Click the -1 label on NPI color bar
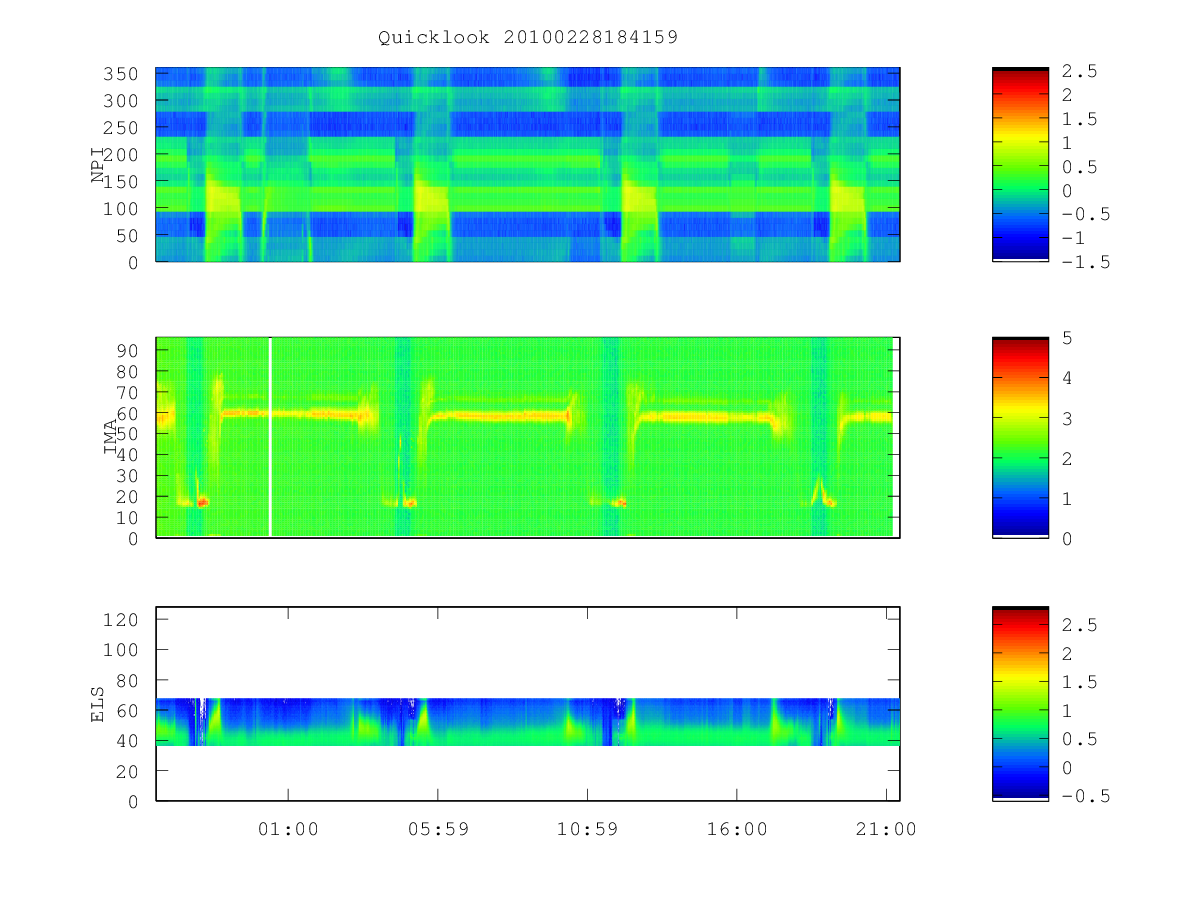The width and height of the screenshot is (1200, 900). (1073, 238)
